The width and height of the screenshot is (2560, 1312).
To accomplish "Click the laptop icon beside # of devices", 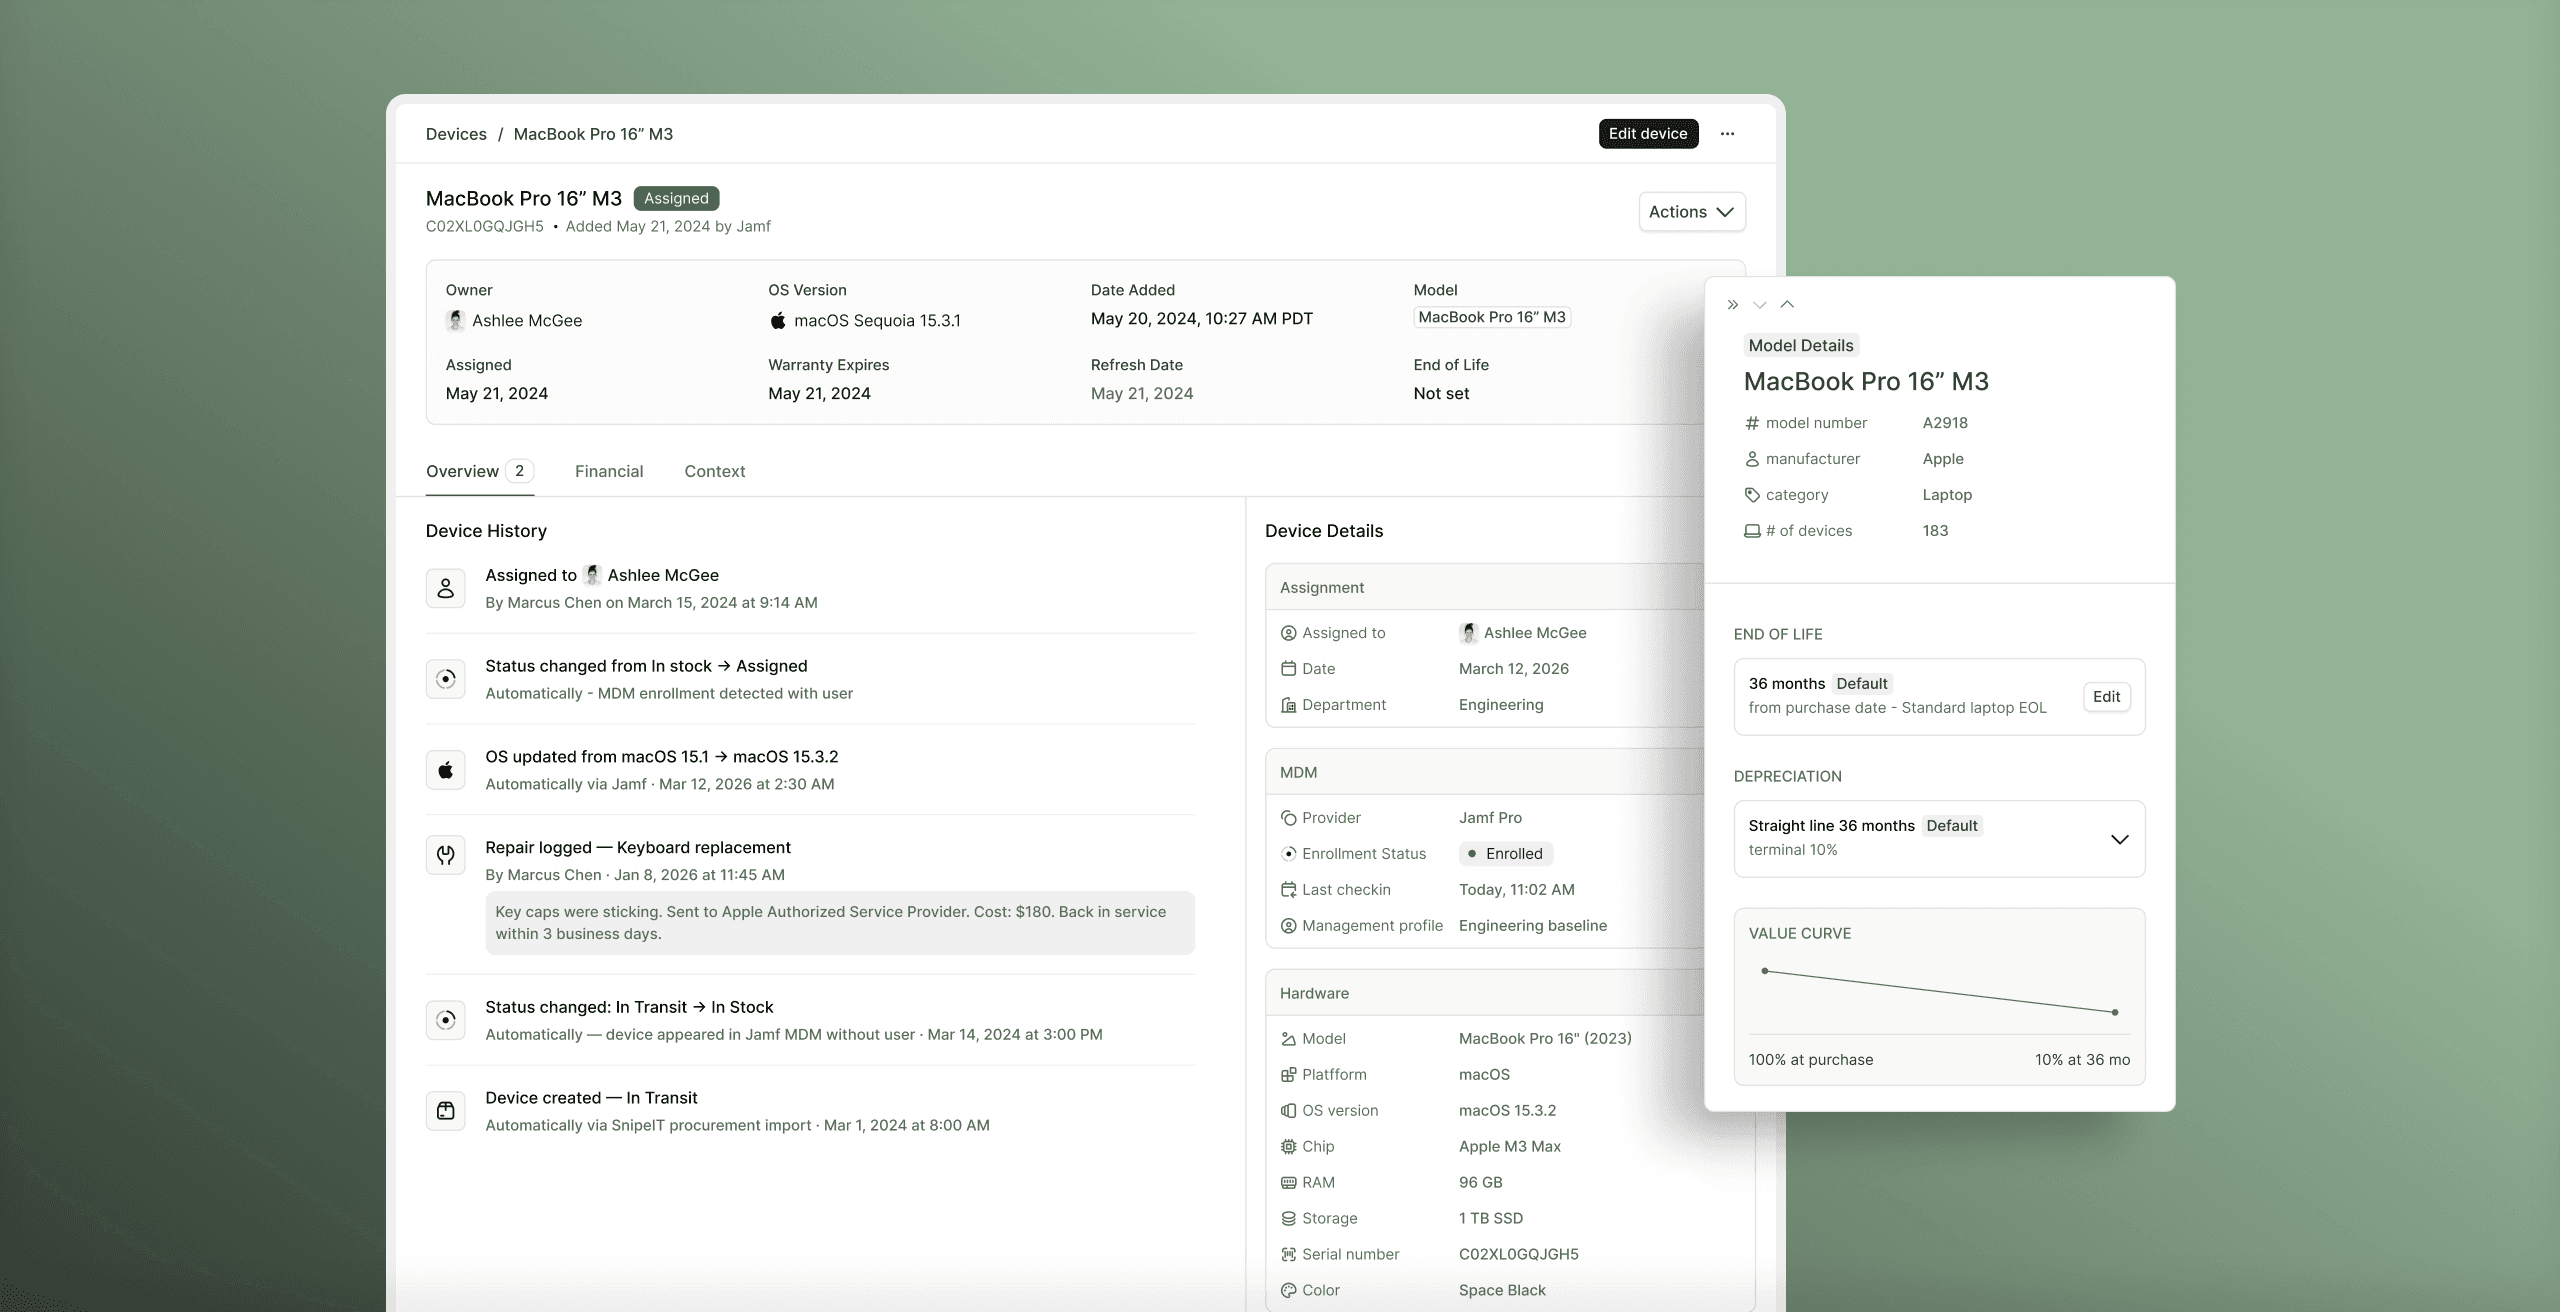I will (x=1752, y=531).
